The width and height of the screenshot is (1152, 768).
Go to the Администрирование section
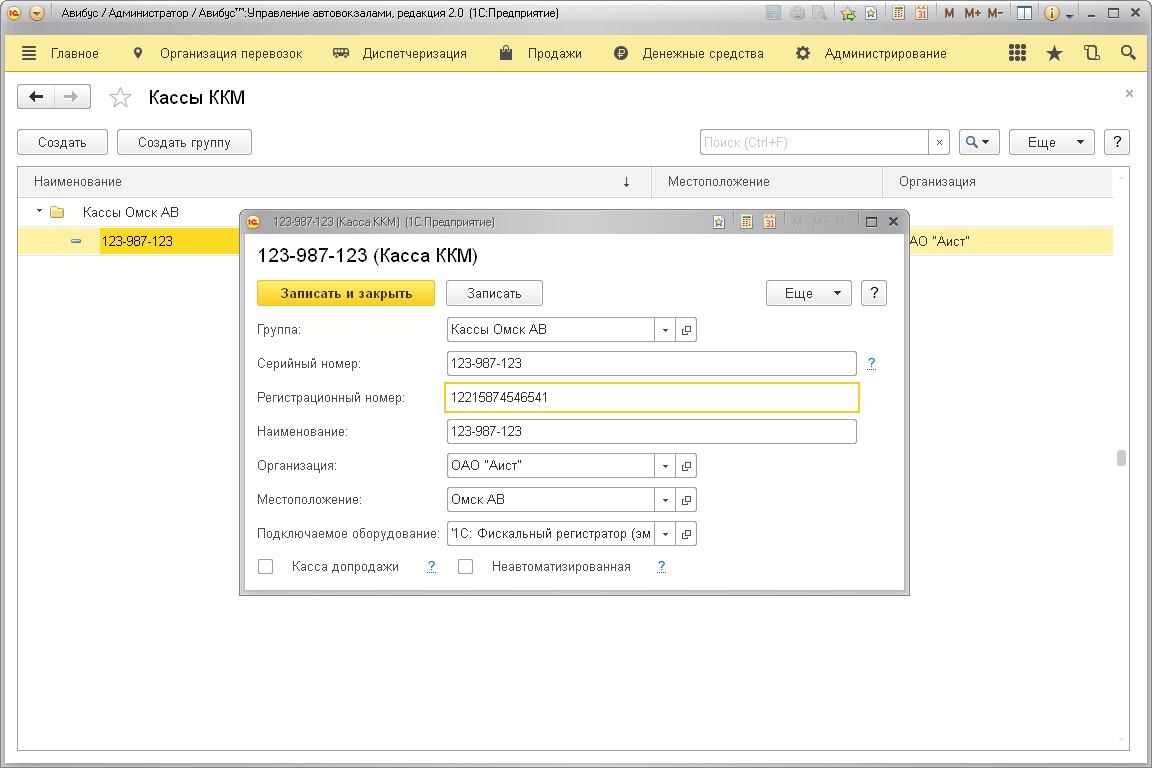tap(885, 54)
